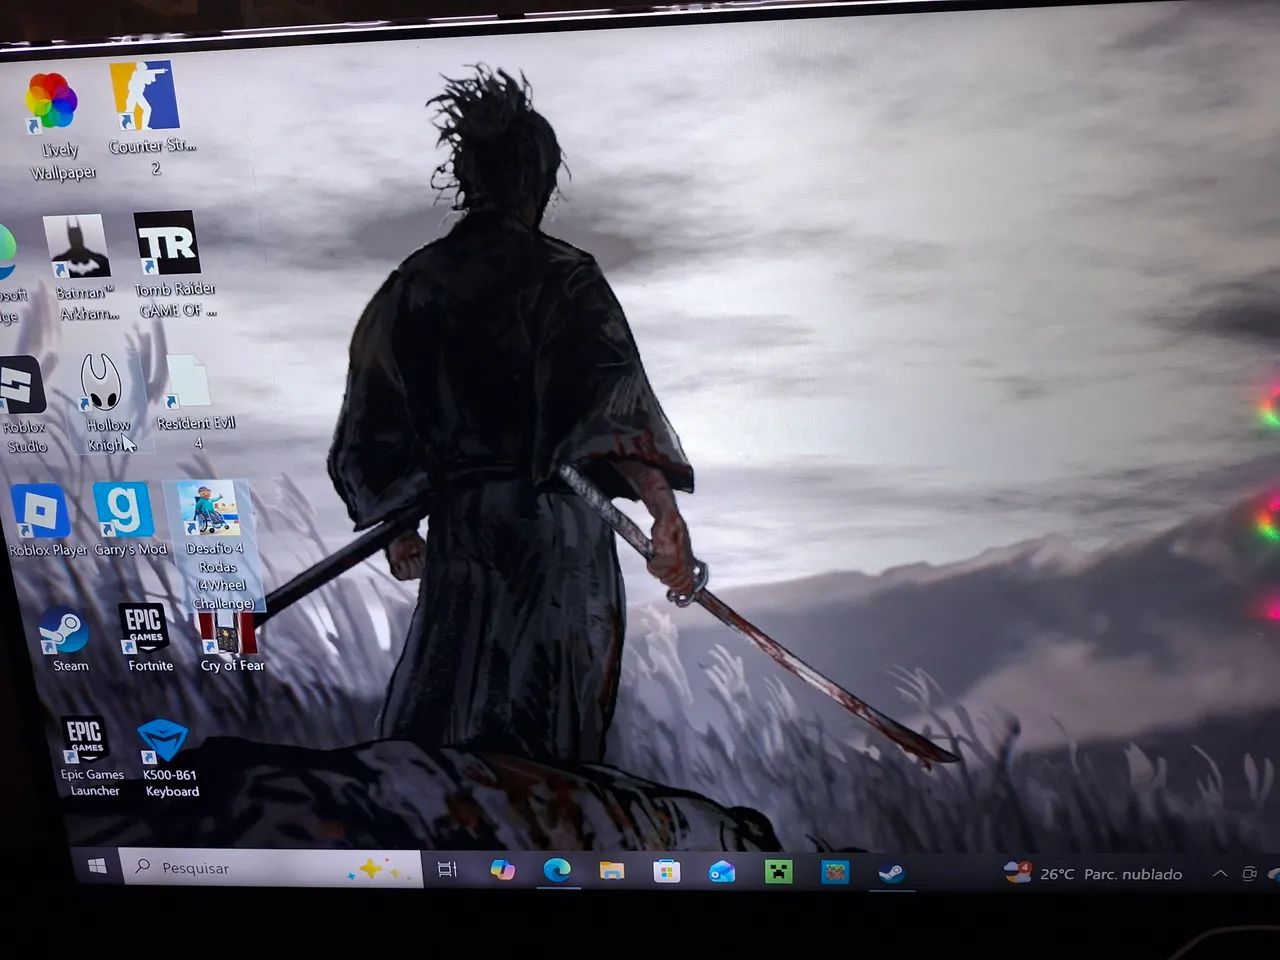This screenshot has height=960, width=1280.
Task: Open Microsoft Store from the taskbar
Action: (x=667, y=872)
